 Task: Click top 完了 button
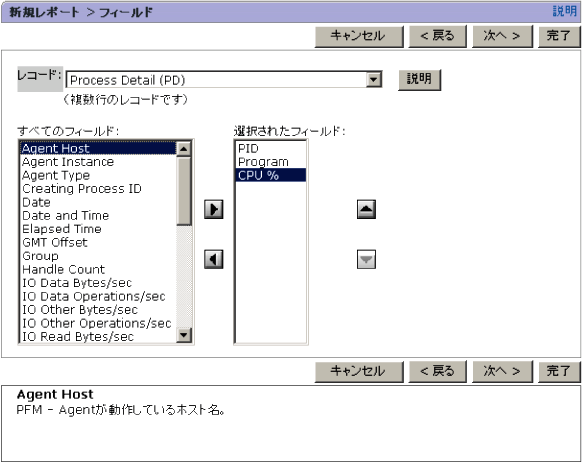point(559,36)
